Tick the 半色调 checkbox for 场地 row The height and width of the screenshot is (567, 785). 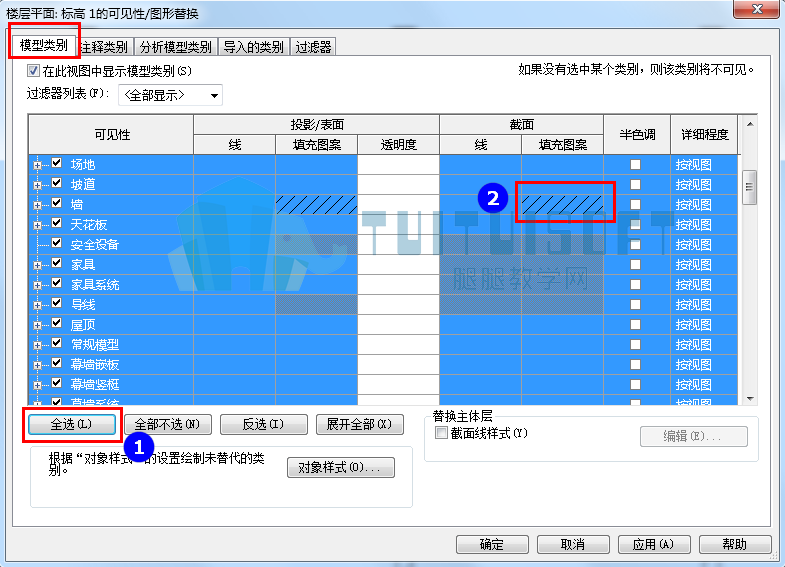click(x=635, y=165)
